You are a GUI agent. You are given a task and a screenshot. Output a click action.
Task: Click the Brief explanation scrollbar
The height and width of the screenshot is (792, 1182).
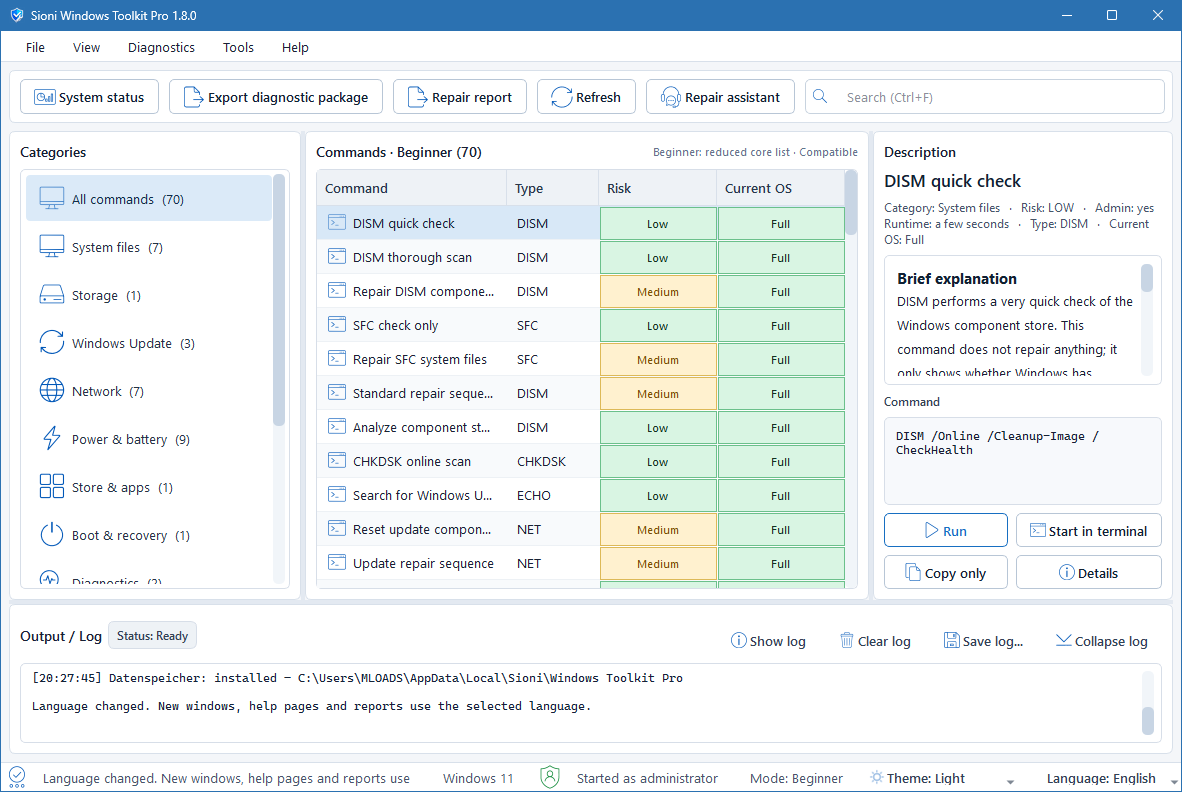pyautogui.click(x=1147, y=277)
